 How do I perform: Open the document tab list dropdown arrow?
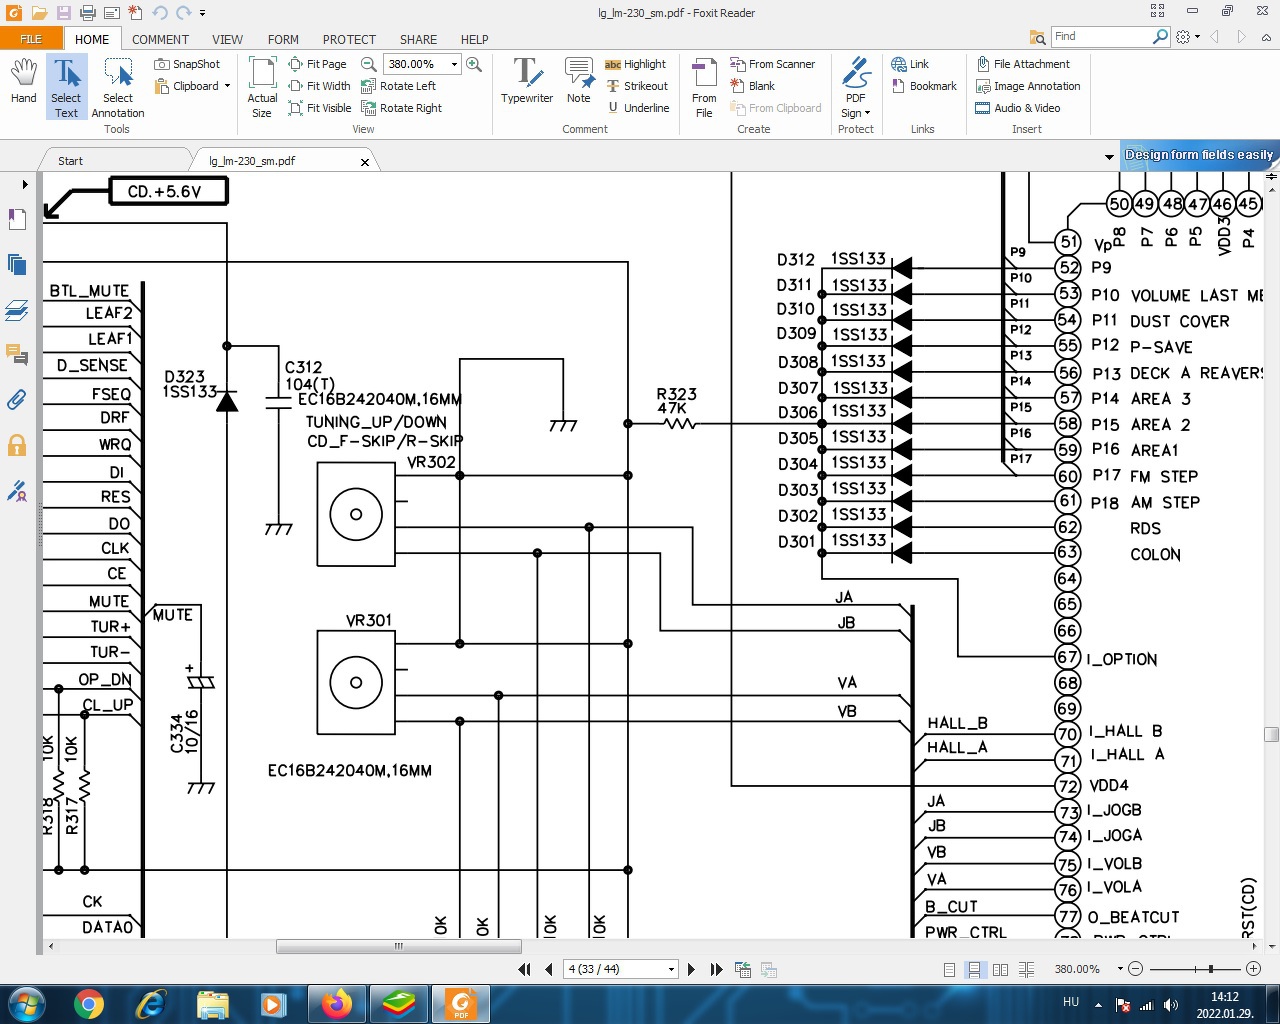[x=1109, y=157]
